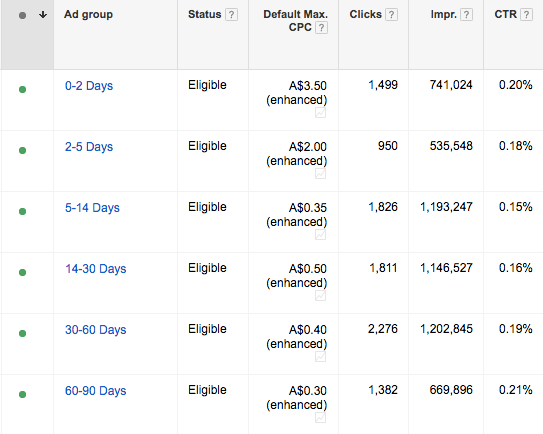Select the 0.18% CTR value
This screenshot has height=434, width=543.
(515, 146)
